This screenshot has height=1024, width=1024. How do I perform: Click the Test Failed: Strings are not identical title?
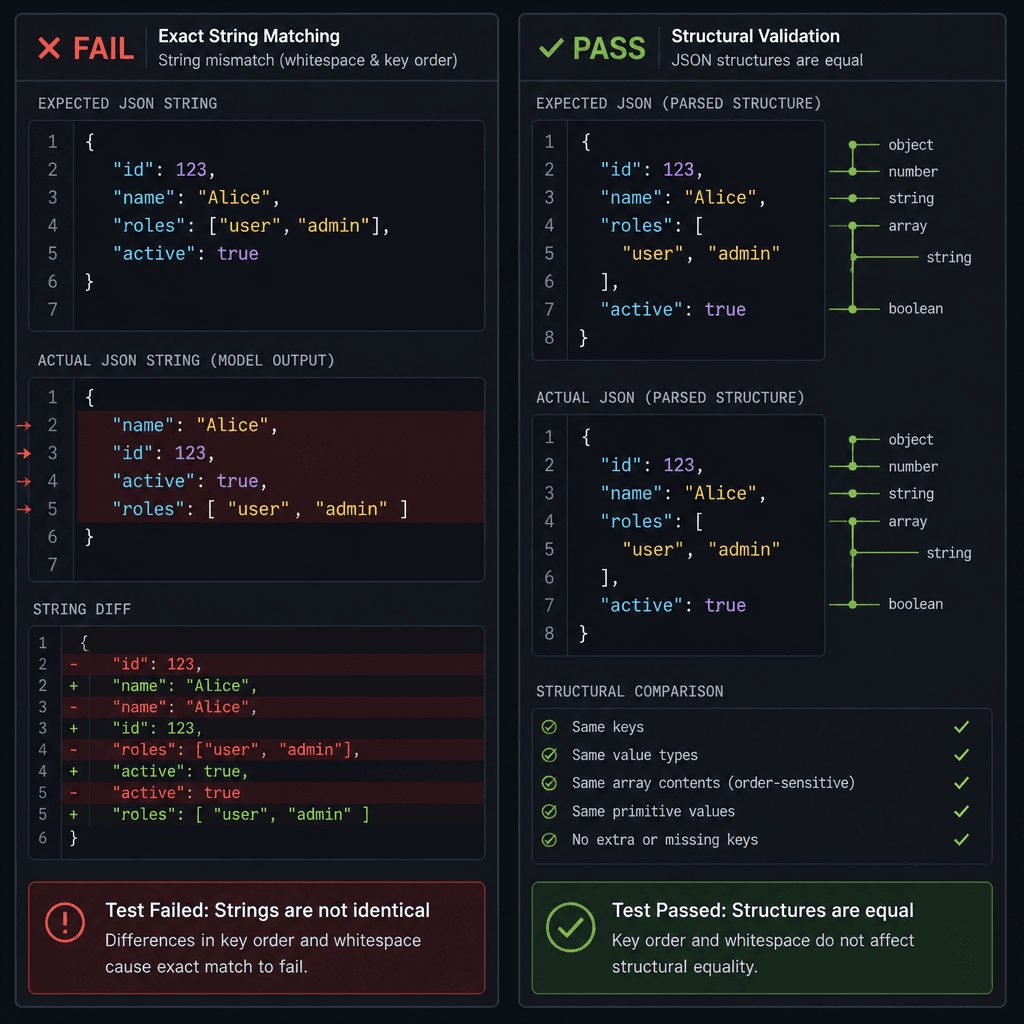tap(267, 910)
